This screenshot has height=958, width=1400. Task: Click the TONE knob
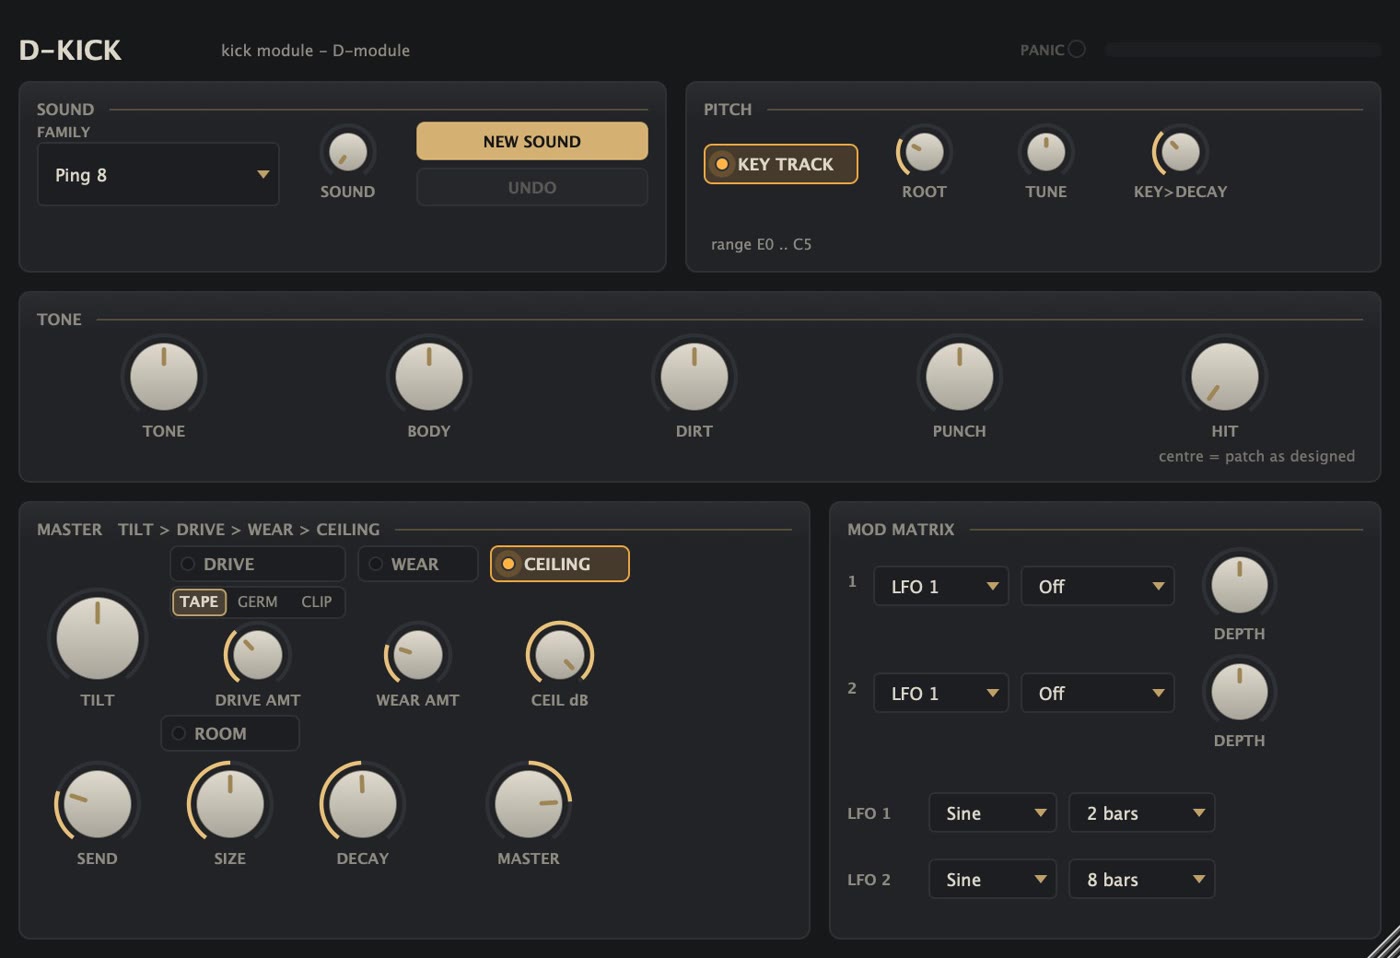164,376
